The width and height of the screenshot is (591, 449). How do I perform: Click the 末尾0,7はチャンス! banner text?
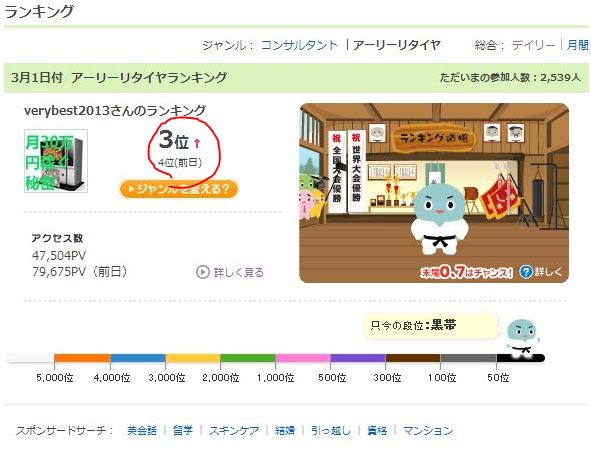(467, 272)
